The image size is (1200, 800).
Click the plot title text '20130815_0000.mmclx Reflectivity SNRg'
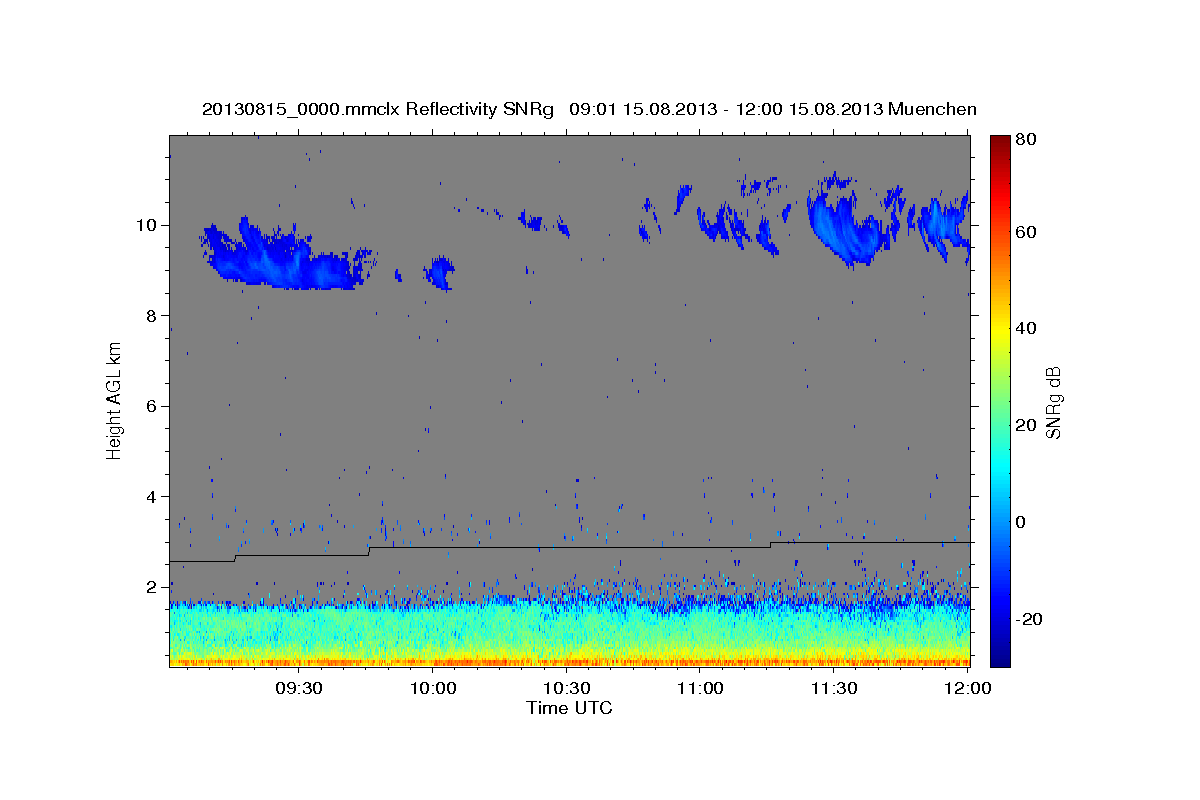pos(378,109)
